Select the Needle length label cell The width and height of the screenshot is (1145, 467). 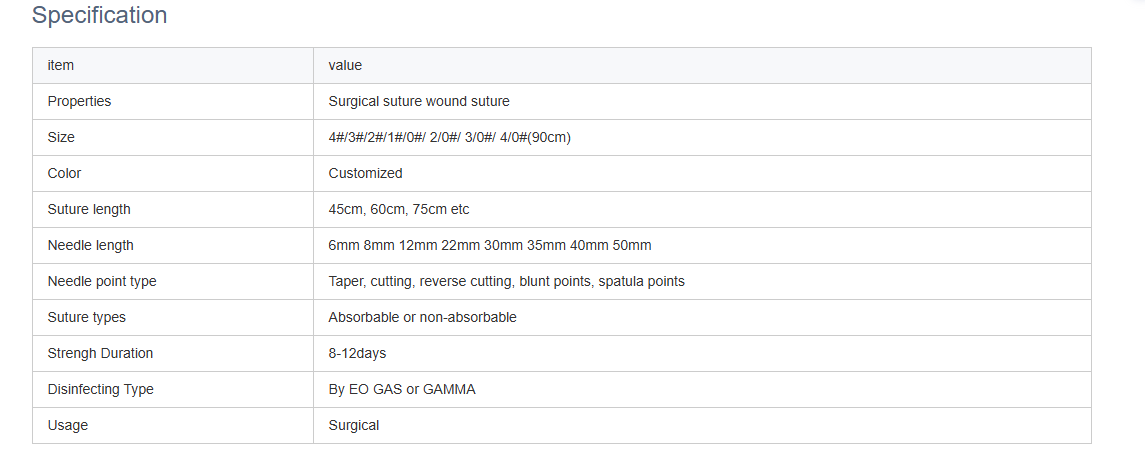90,245
